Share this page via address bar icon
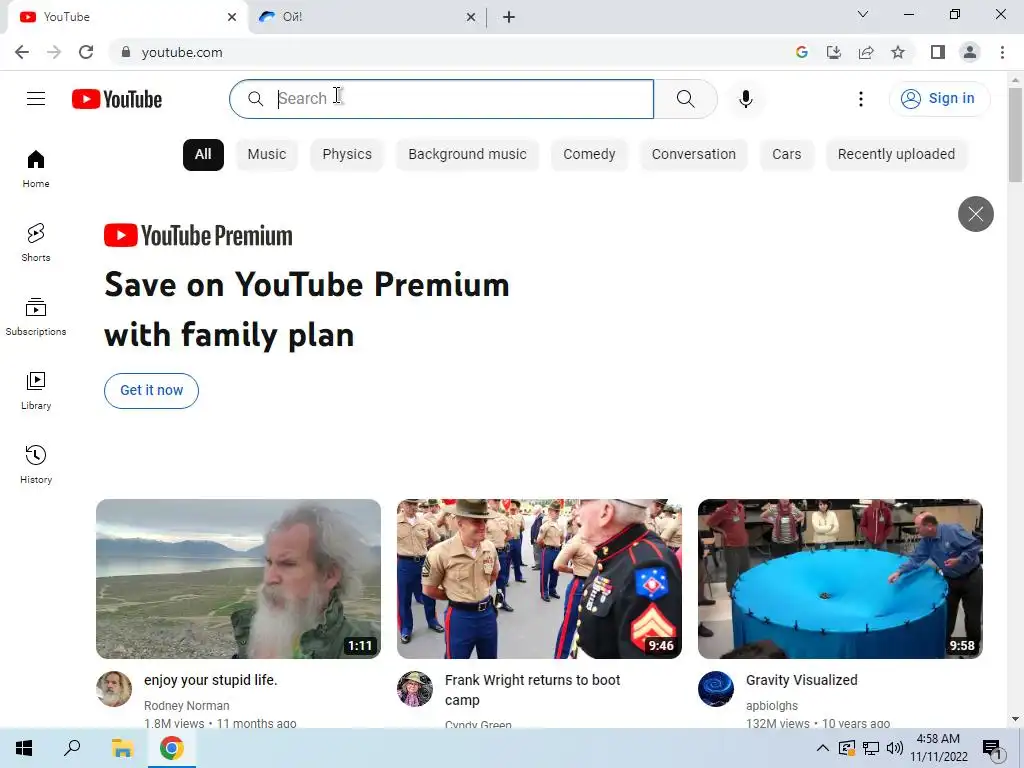1024x768 pixels. coord(866,52)
